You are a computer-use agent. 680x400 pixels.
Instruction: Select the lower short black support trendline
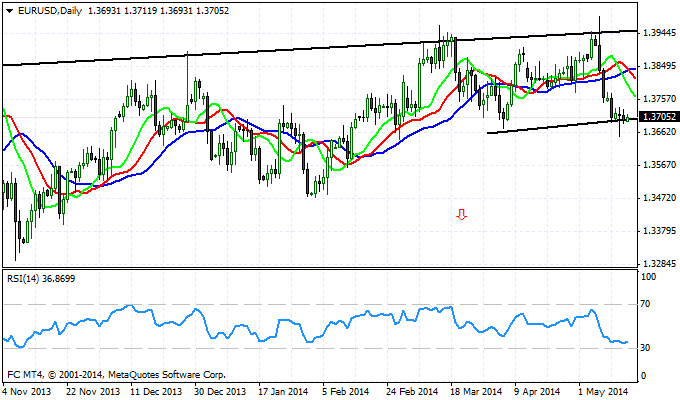[562, 126]
